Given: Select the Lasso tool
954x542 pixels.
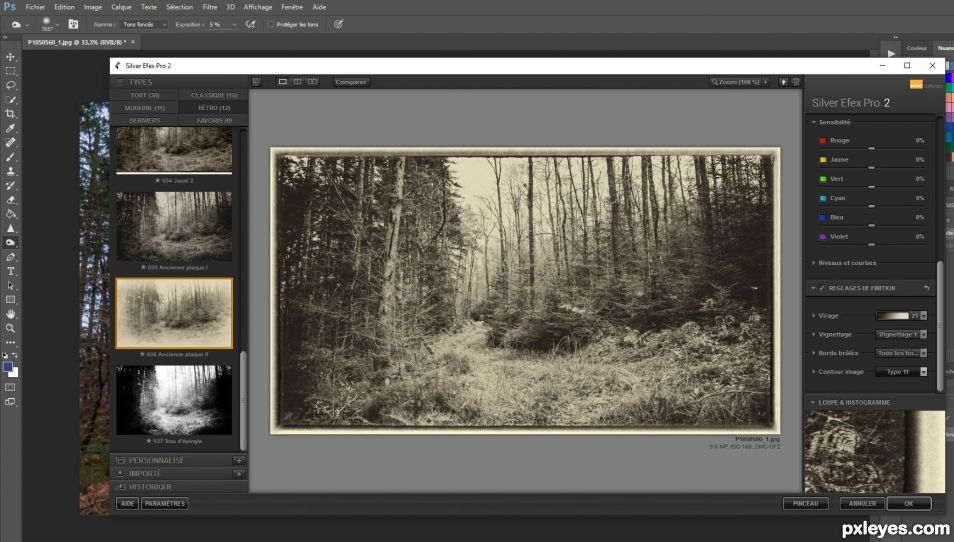Looking at the screenshot, I should (10, 85).
